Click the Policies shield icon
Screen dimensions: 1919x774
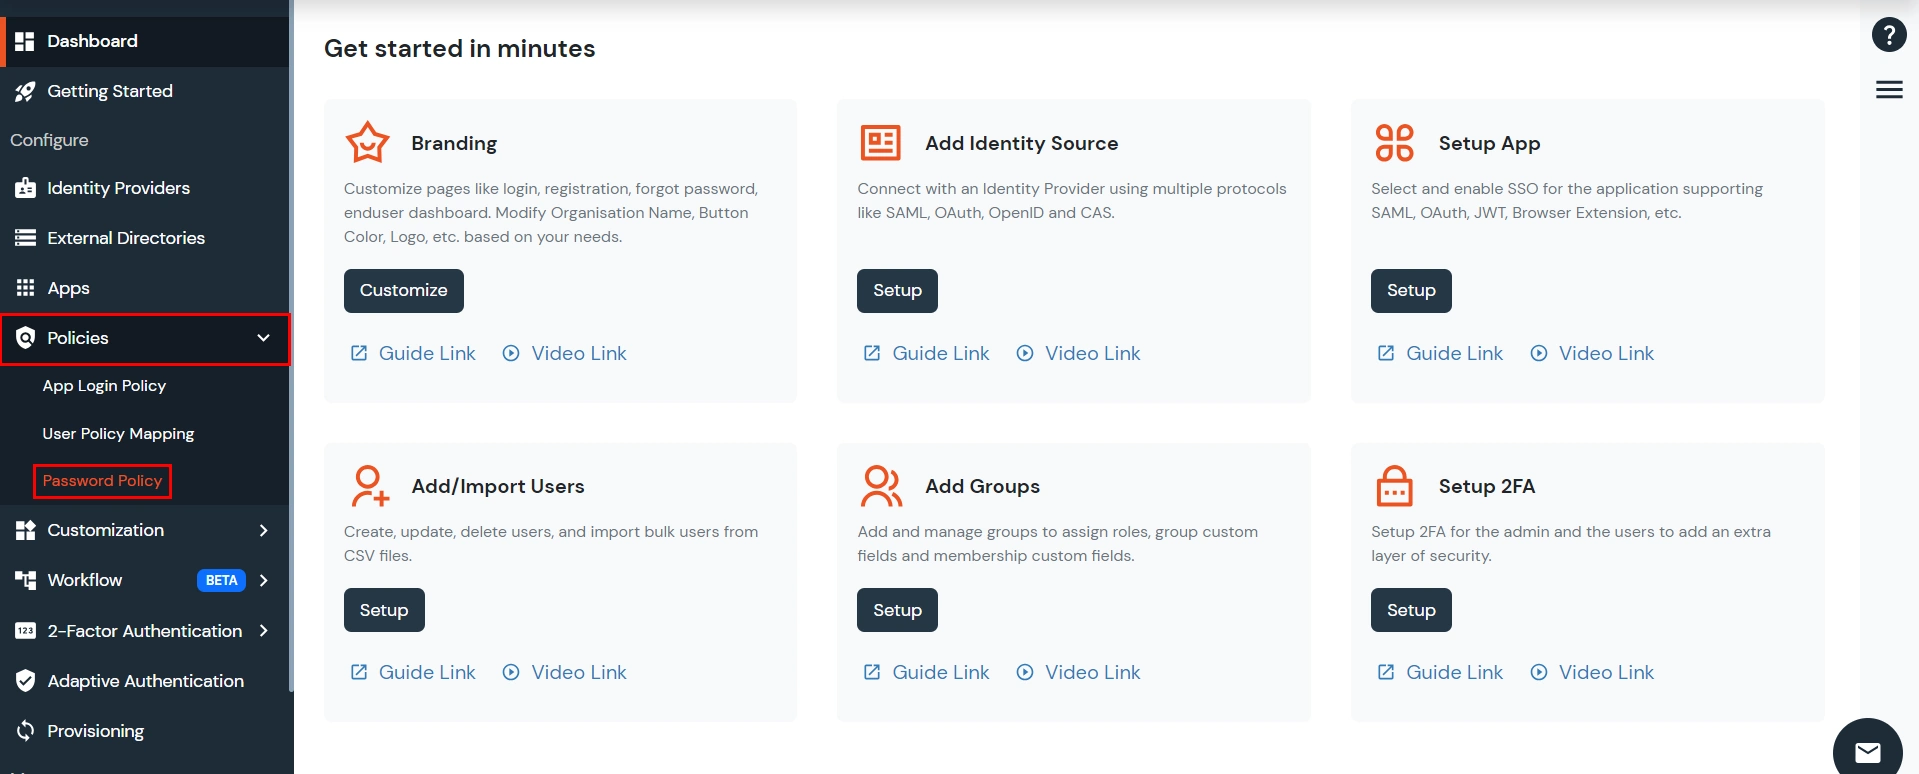point(25,338)
